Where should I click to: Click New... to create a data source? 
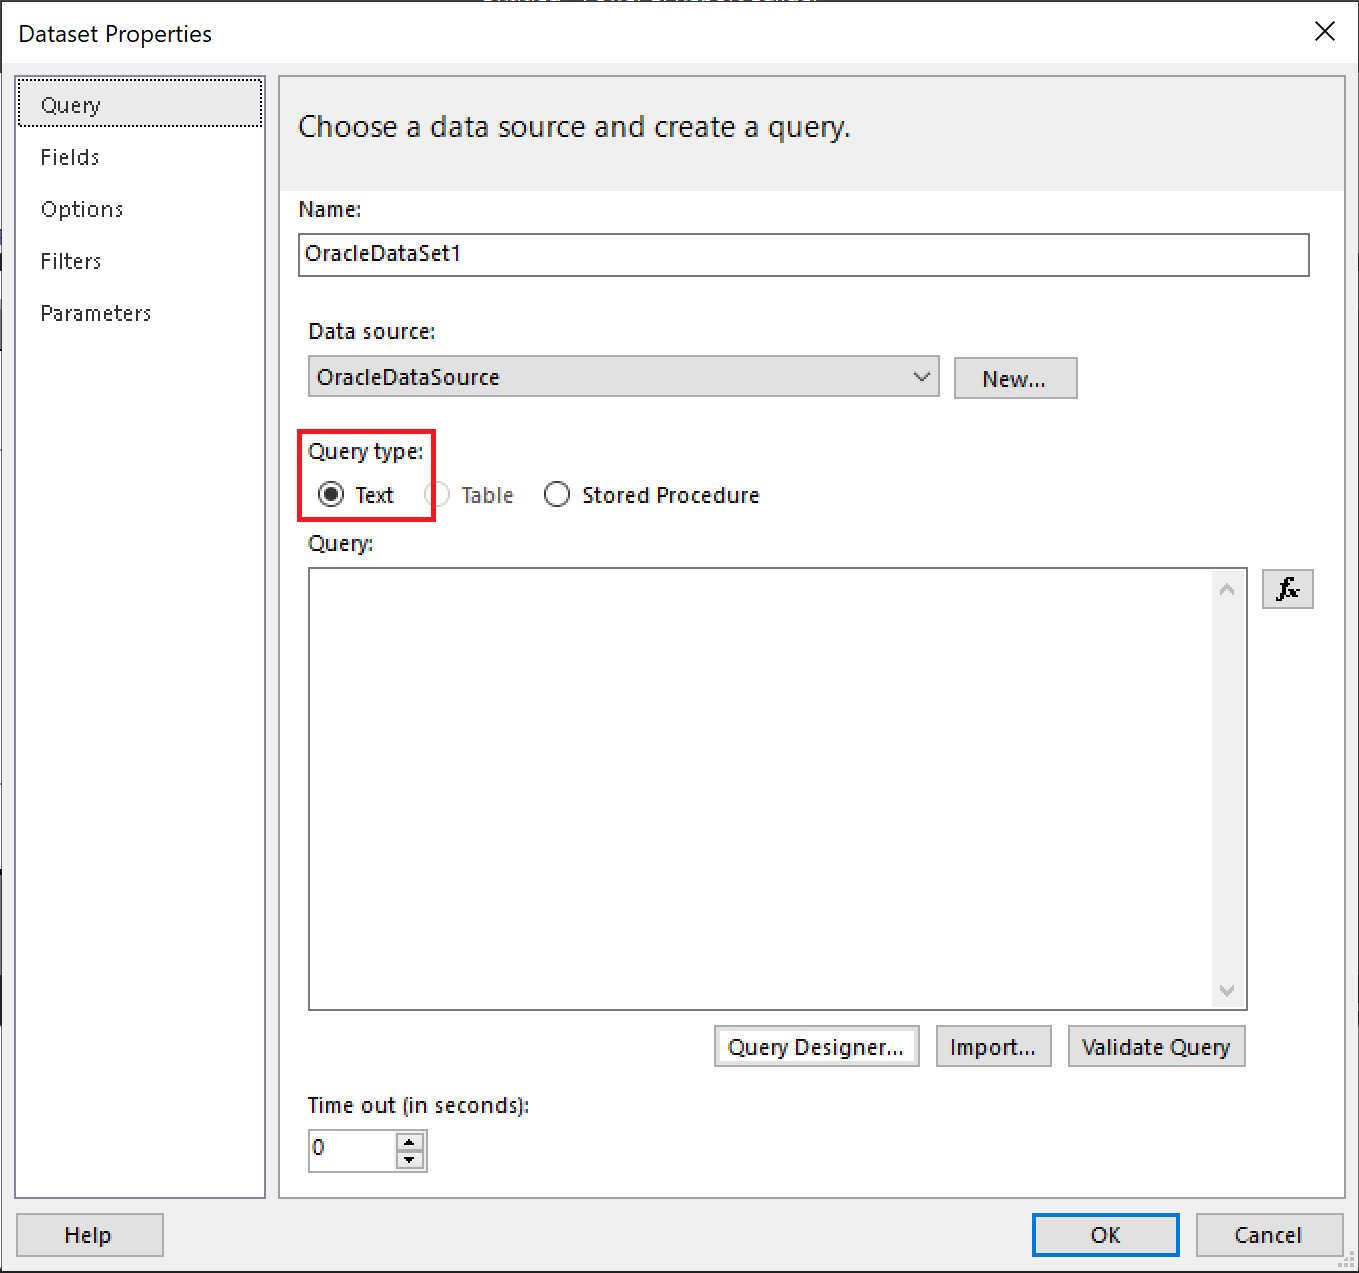[1015, 378]
